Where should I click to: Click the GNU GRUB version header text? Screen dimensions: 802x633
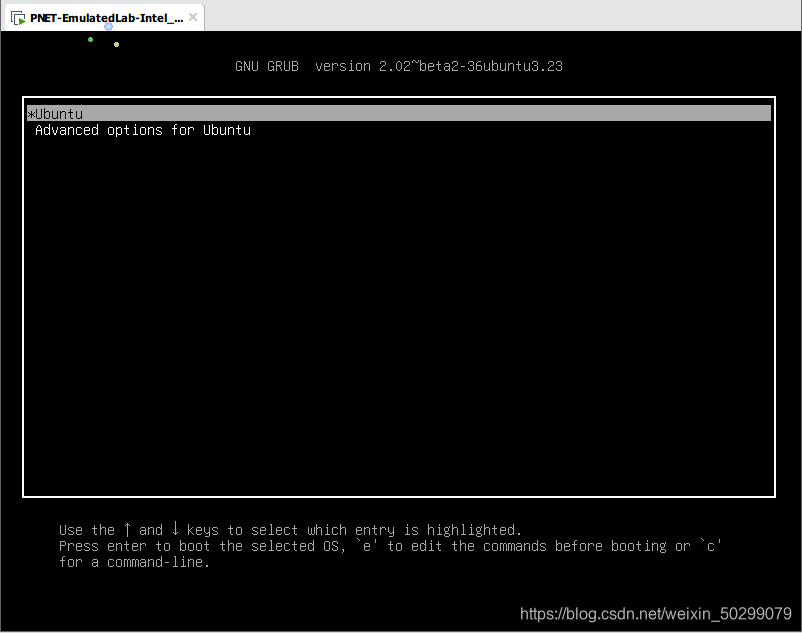pos(399,66)
